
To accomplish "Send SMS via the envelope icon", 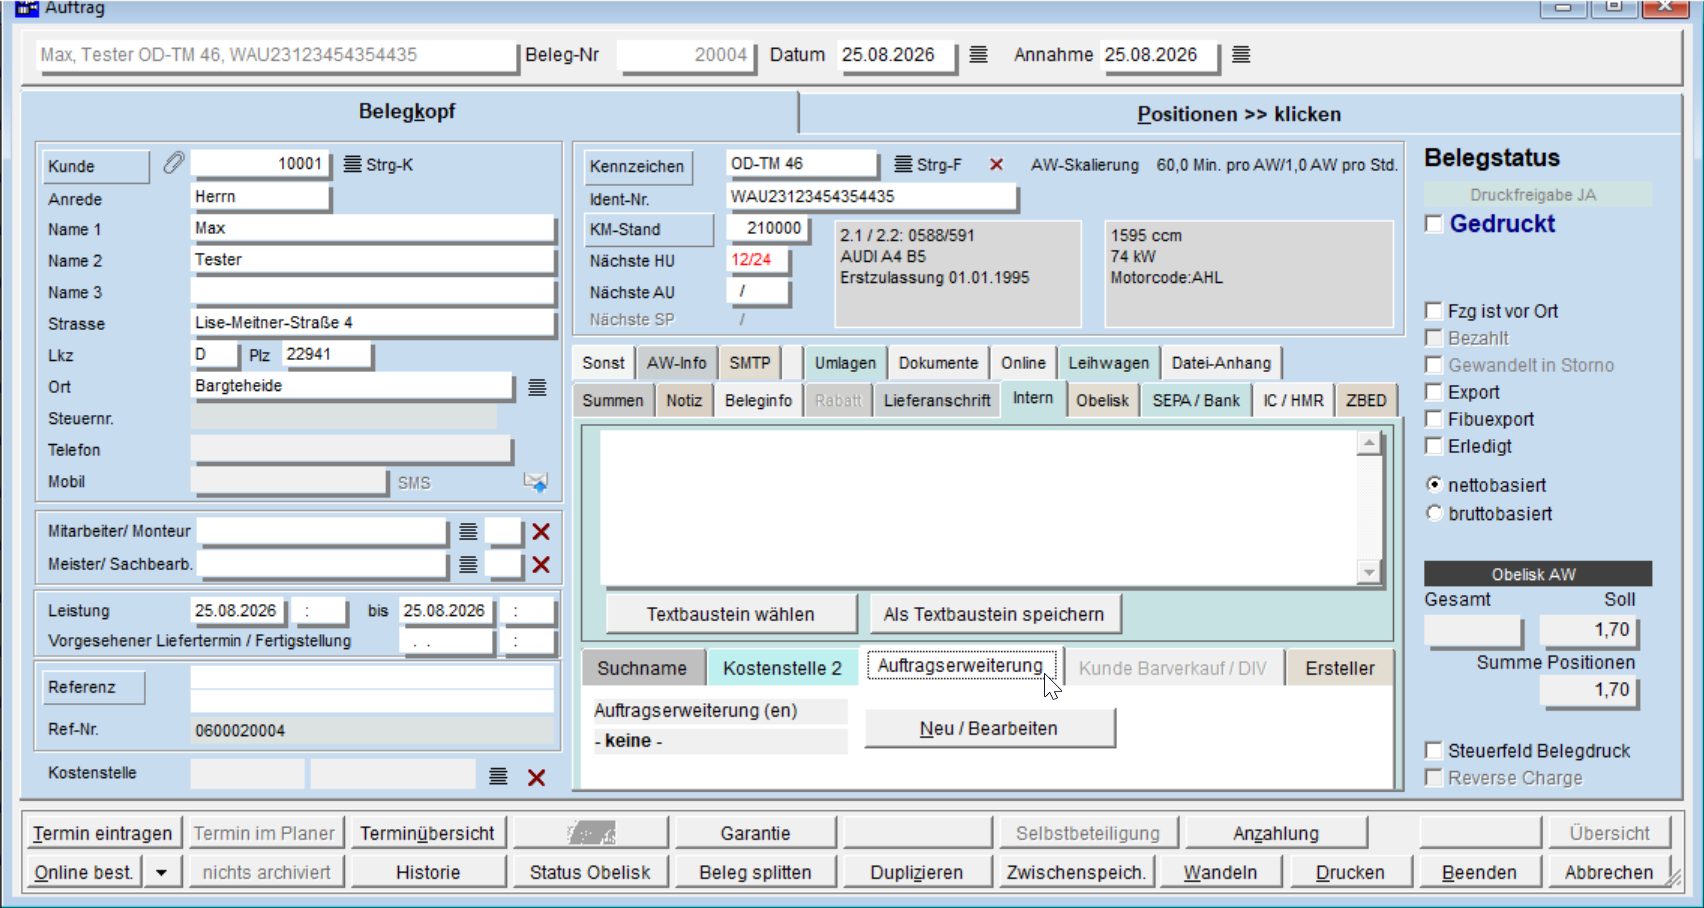I will (x=536, y=482).
